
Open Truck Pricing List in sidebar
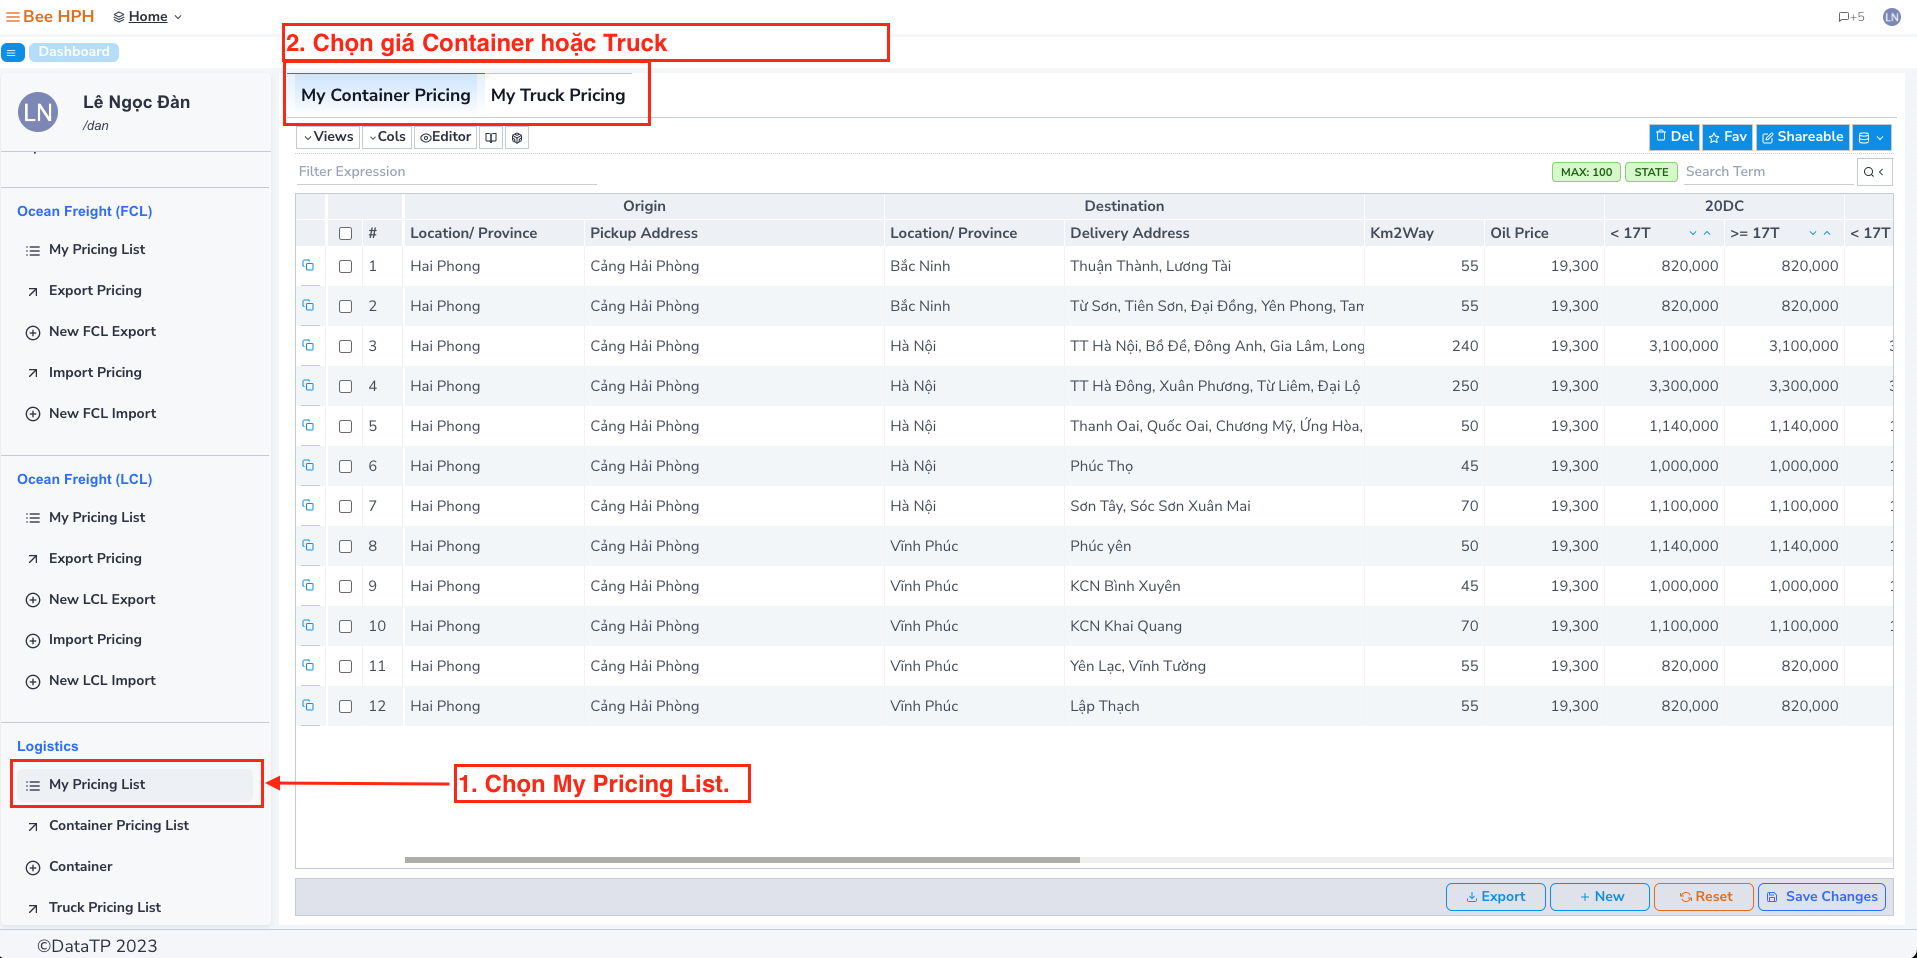(x=104, y=907)
